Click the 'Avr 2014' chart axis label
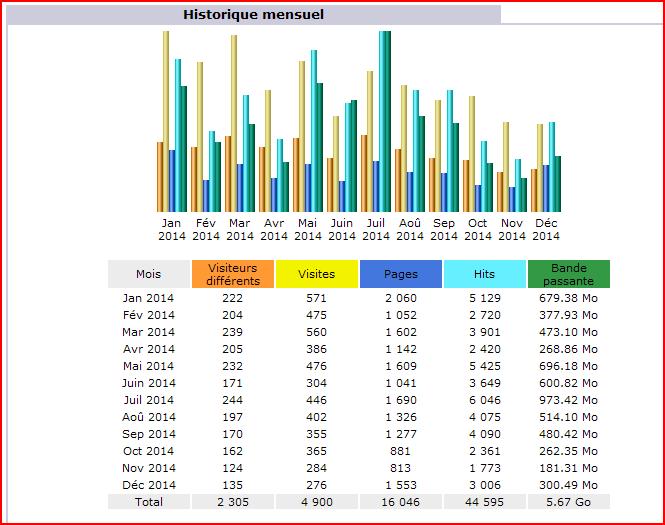The width and height of the screenshot is (665, 525). 274,229
